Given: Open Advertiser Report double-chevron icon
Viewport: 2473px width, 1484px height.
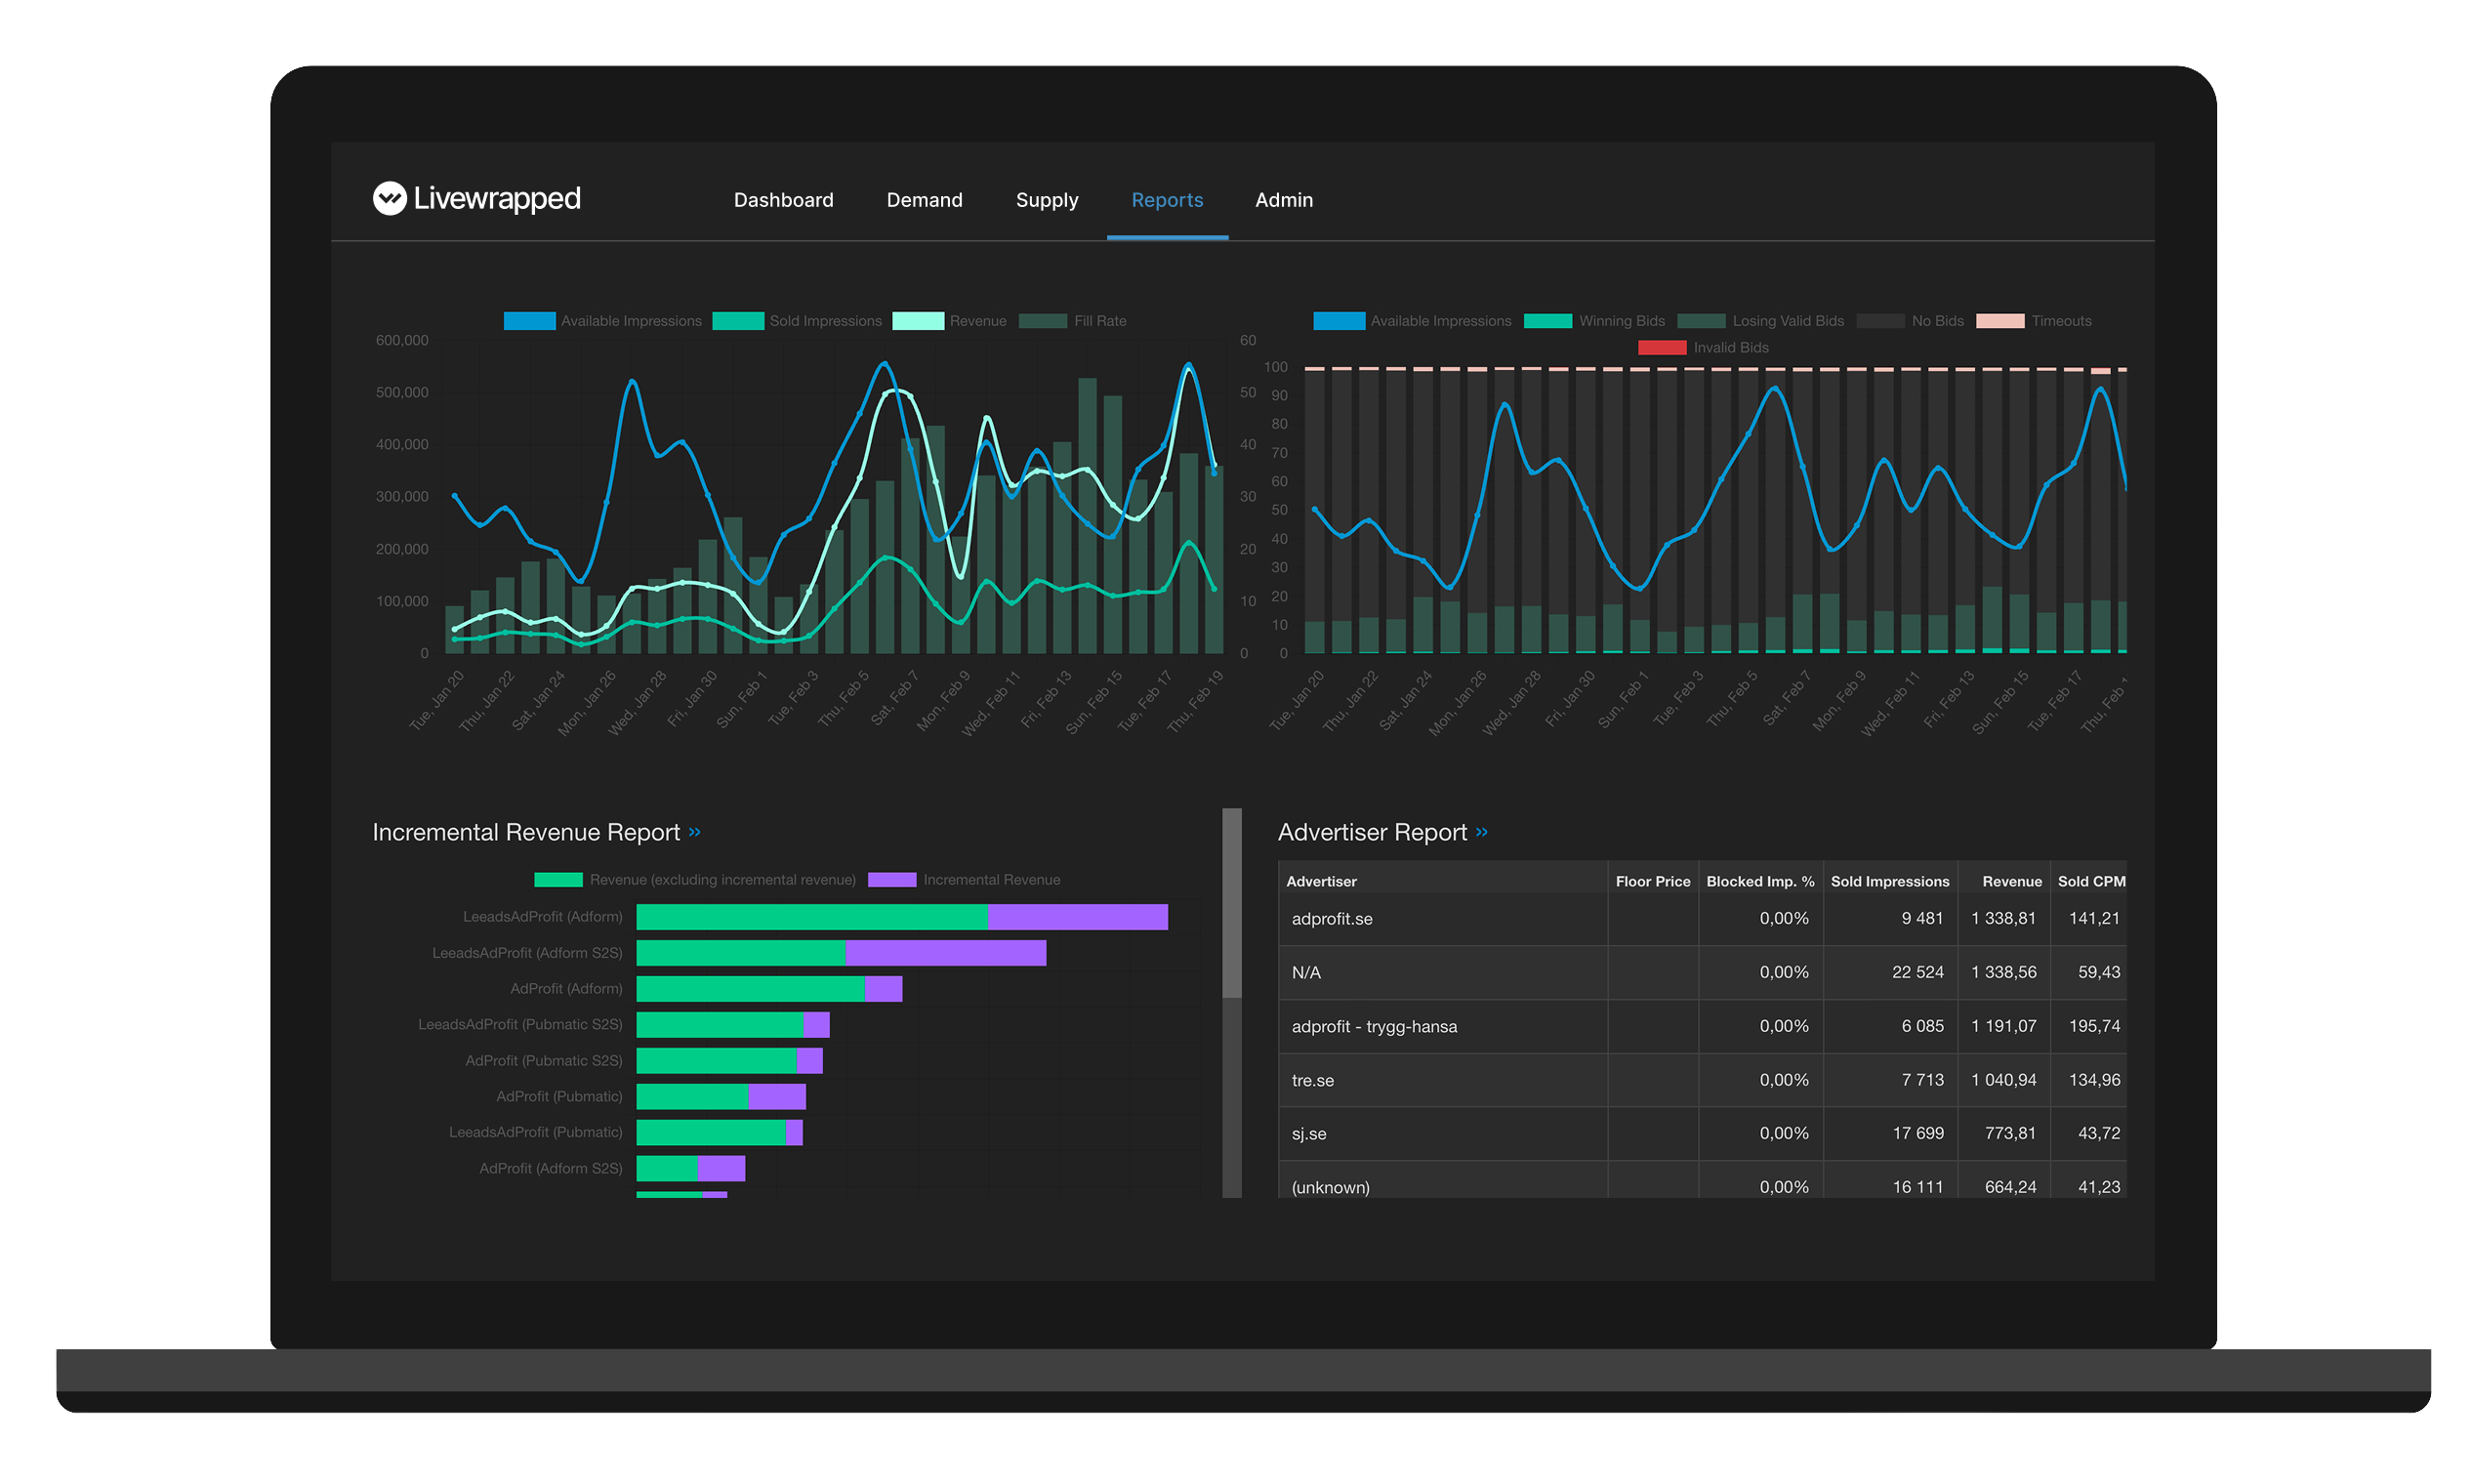Looking at the screenshot, I should [1480, 831].
